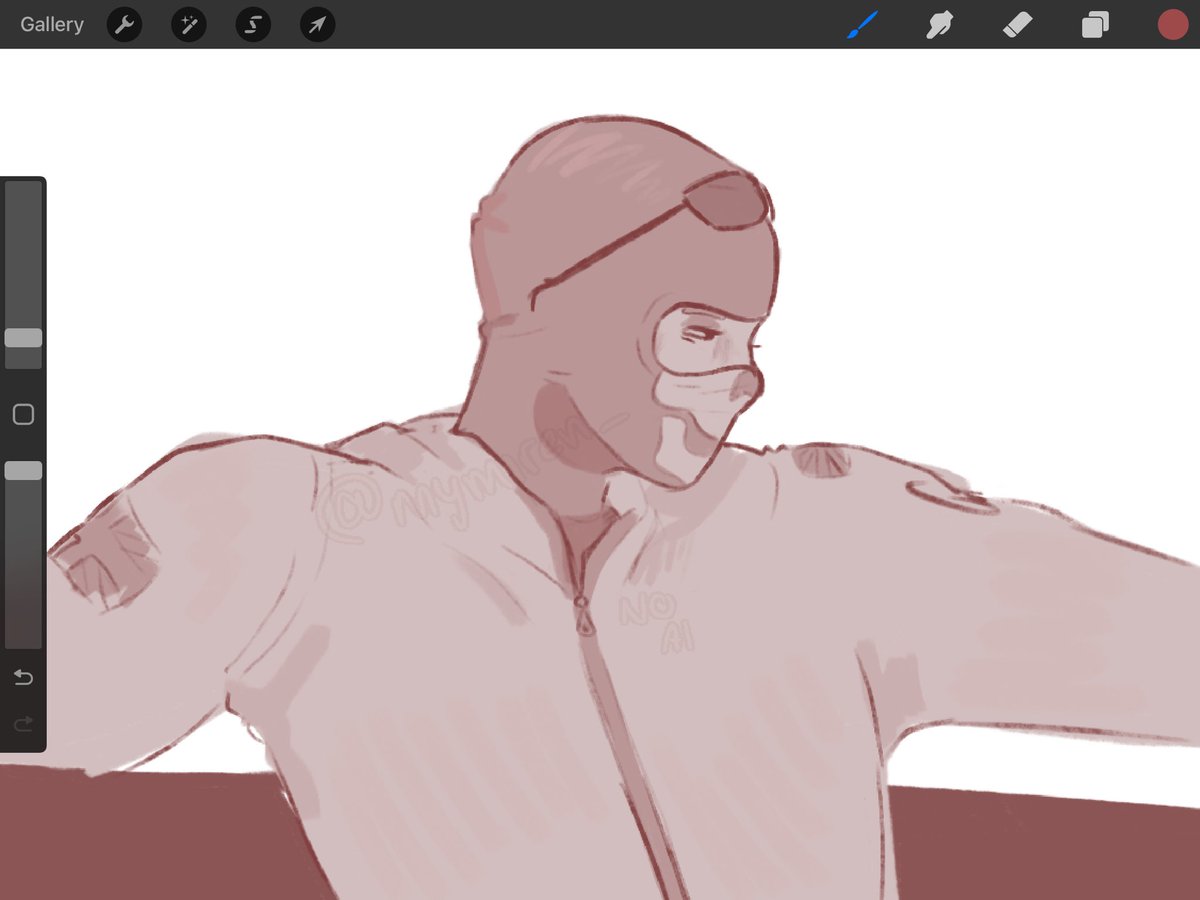
Task: Return to the Gallery
Action: coord(52,24)
